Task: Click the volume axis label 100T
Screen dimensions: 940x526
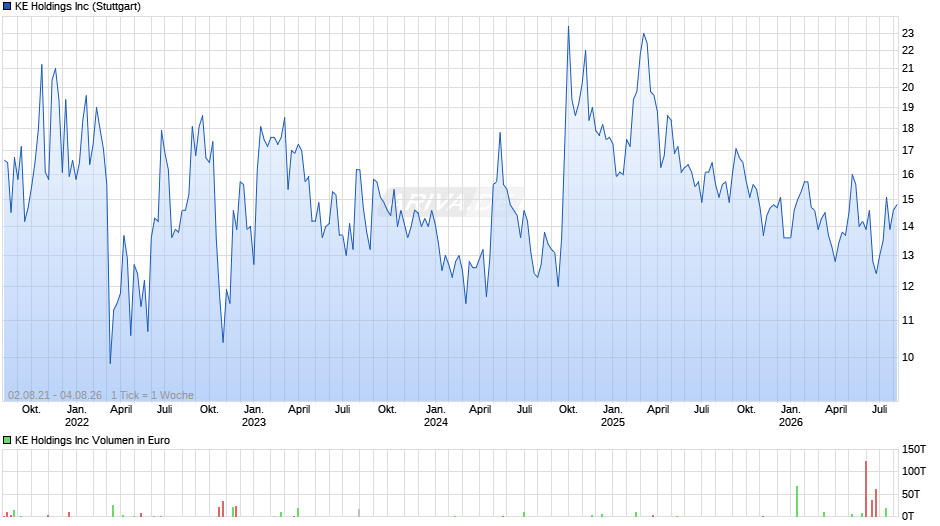Action: point(914,471)
